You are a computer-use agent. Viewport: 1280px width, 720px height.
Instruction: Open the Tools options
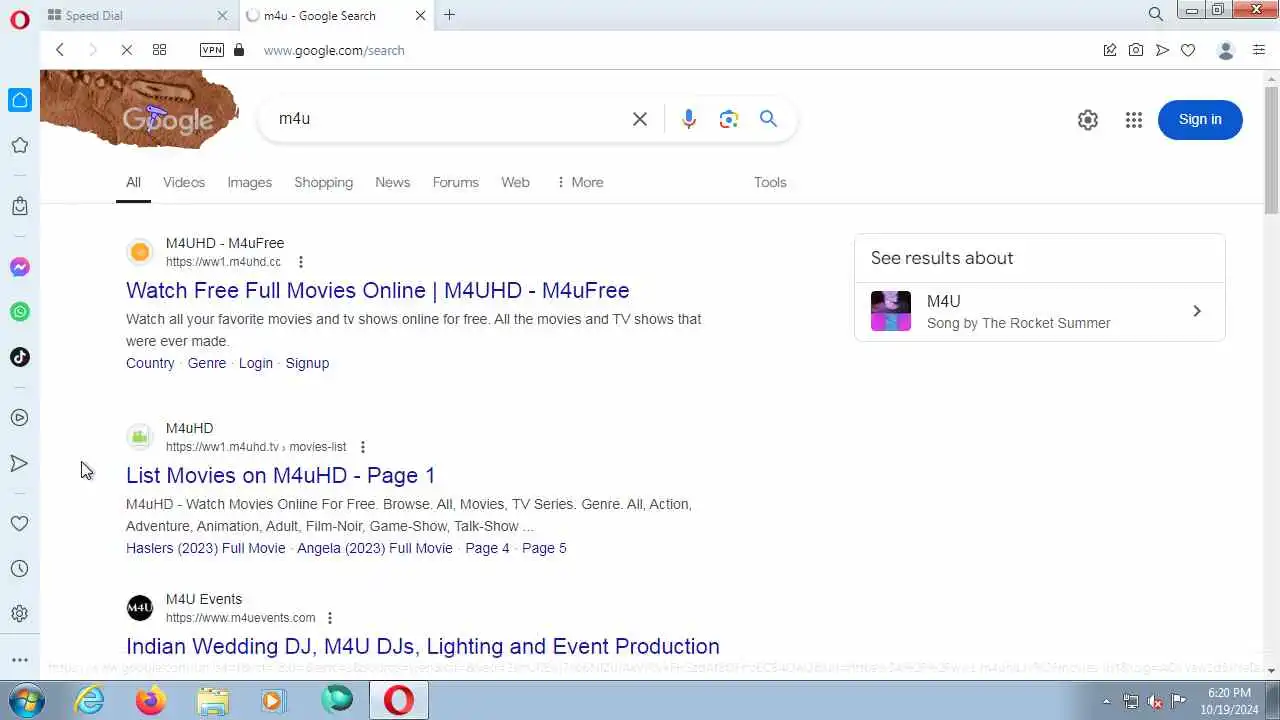tap(770, 182)
